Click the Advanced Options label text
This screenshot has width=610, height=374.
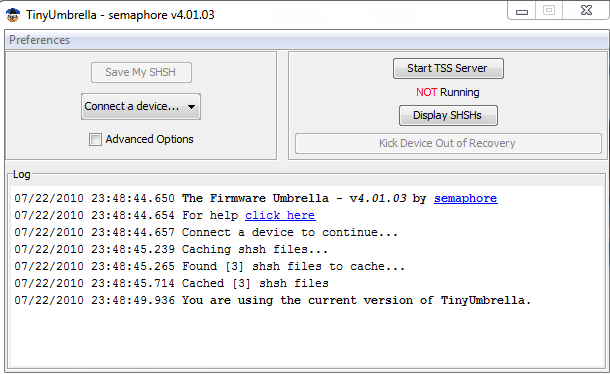(x=149, y=139)
